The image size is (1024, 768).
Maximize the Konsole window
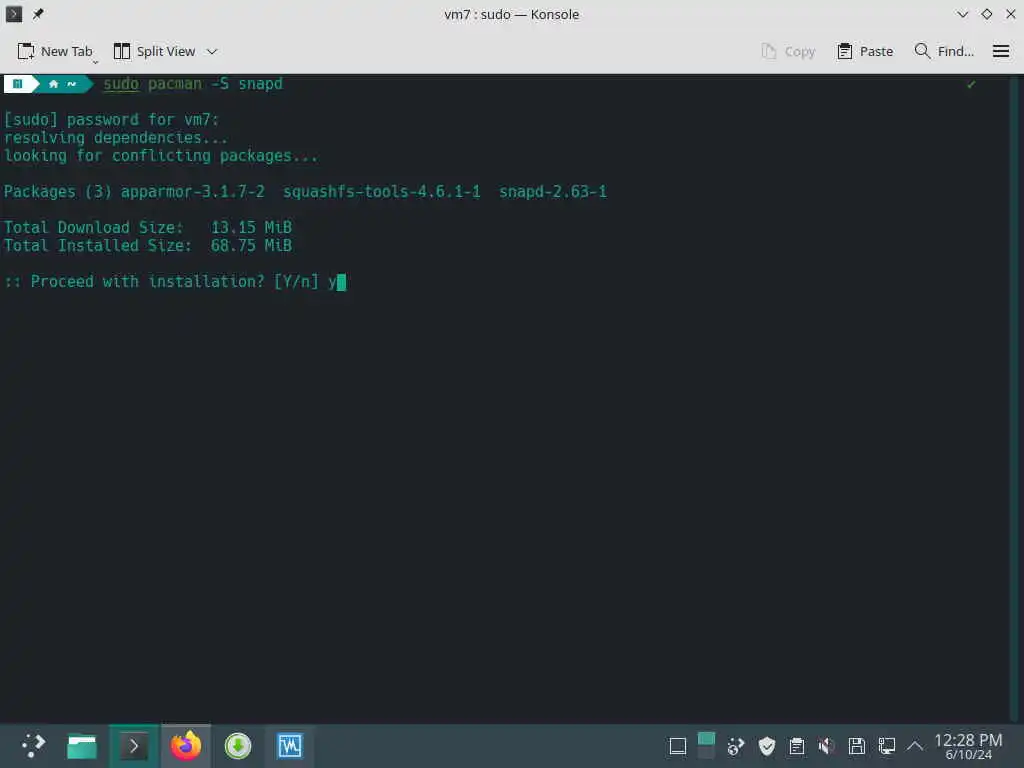(x=987, y=14)
